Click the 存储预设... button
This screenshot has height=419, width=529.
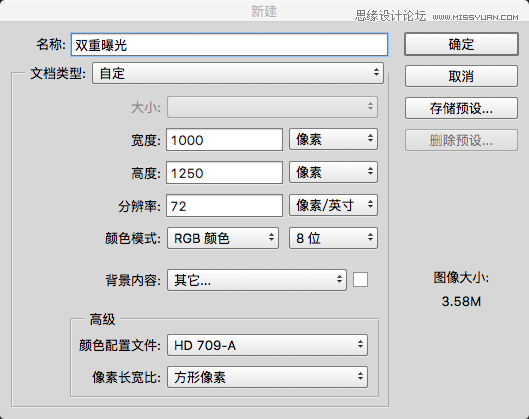pos(461,108)
